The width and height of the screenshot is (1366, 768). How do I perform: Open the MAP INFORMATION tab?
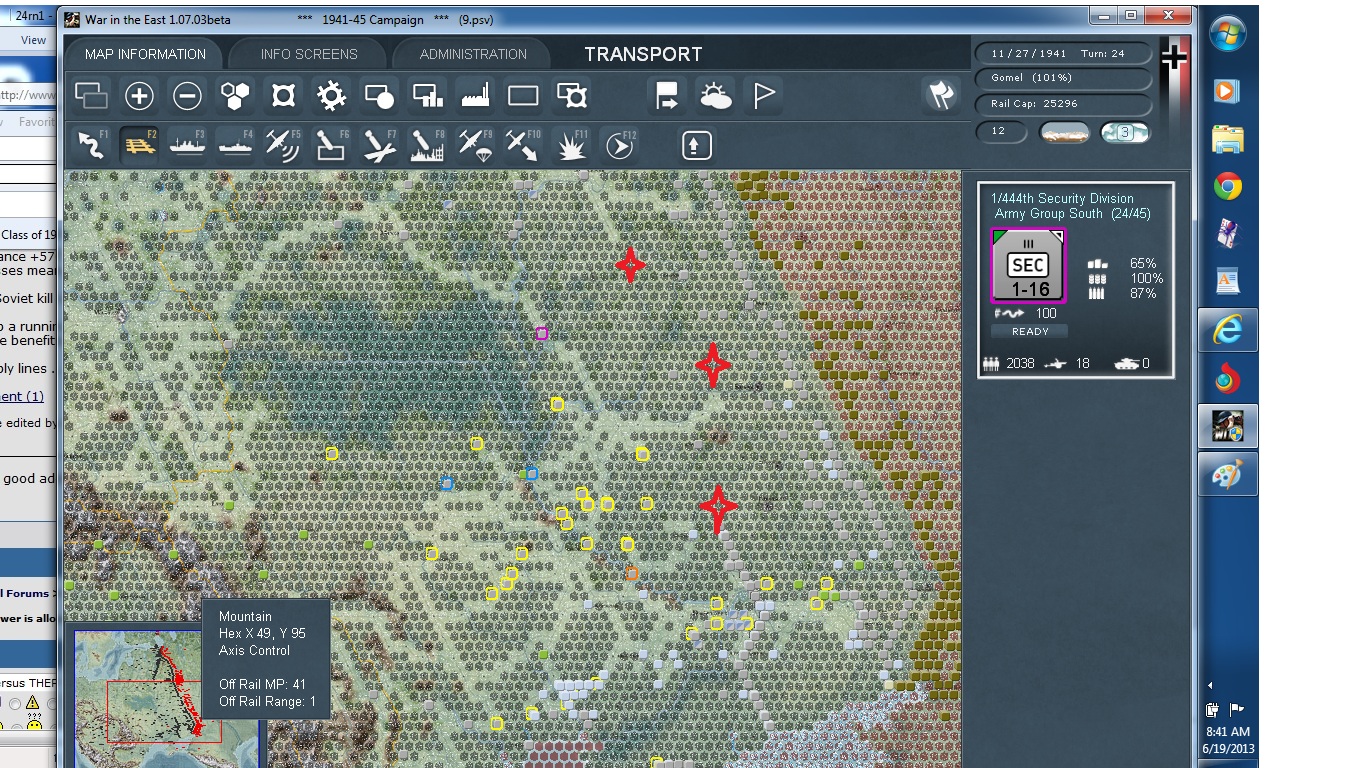coord(144,54)
